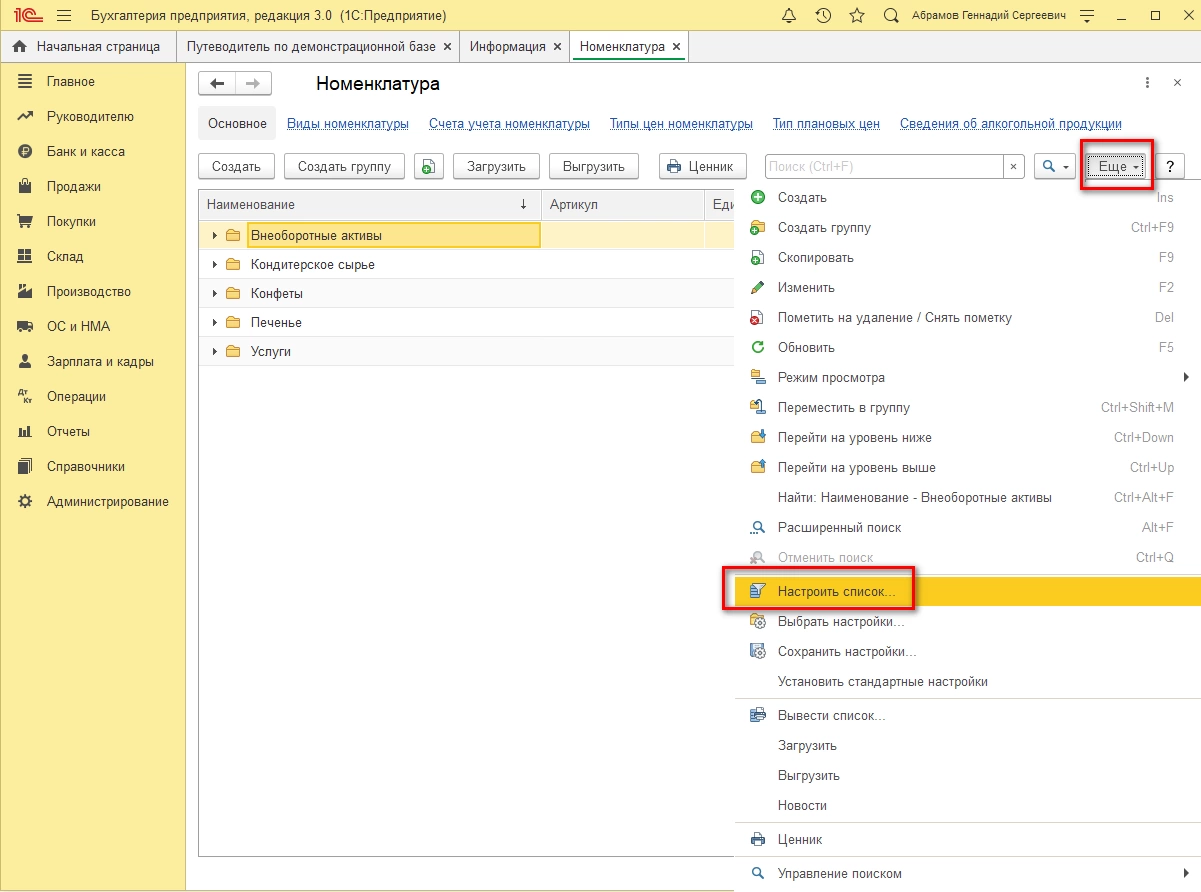Switch to the Информация tab

click(x=507, y=47)
